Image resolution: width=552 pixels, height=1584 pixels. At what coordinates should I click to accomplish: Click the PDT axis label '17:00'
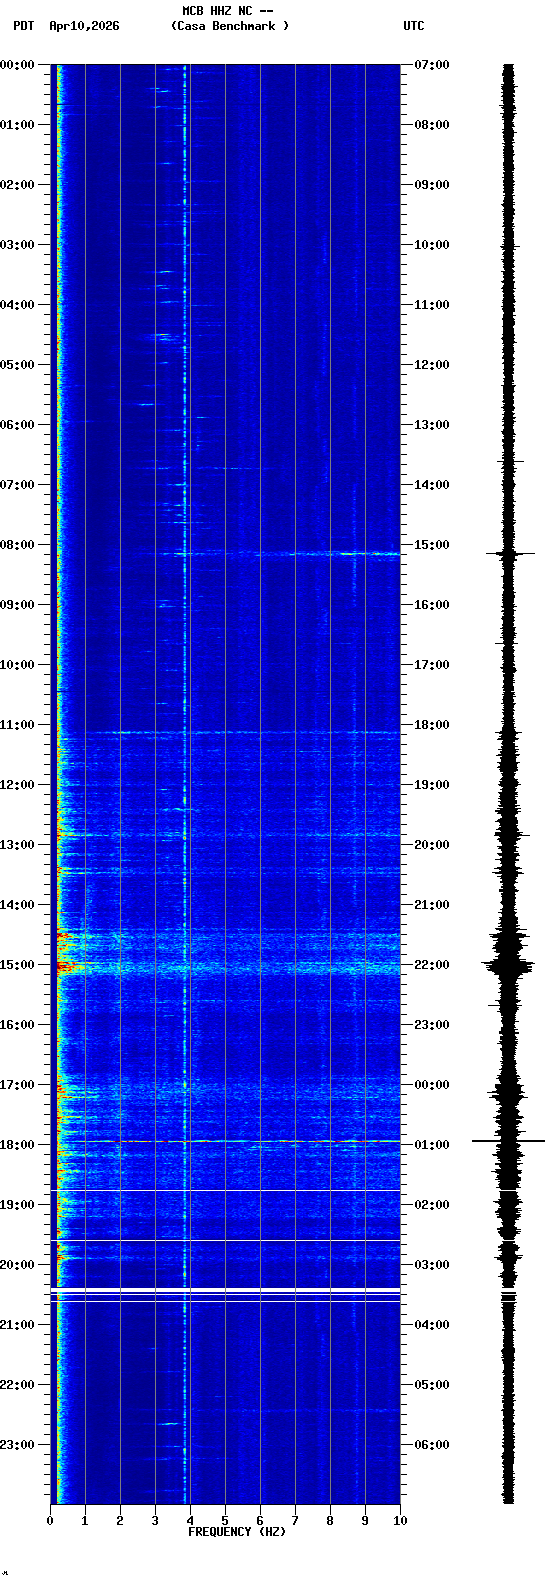[x=17, y=1085]
